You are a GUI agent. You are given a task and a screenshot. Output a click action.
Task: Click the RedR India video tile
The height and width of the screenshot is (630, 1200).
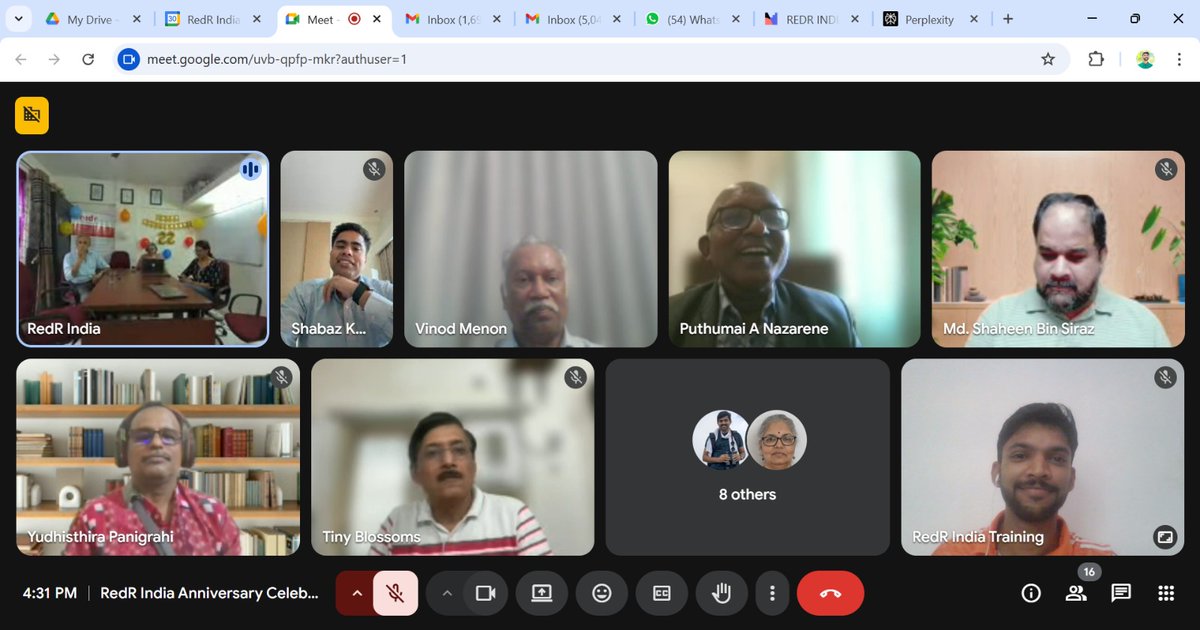[143, 249]
